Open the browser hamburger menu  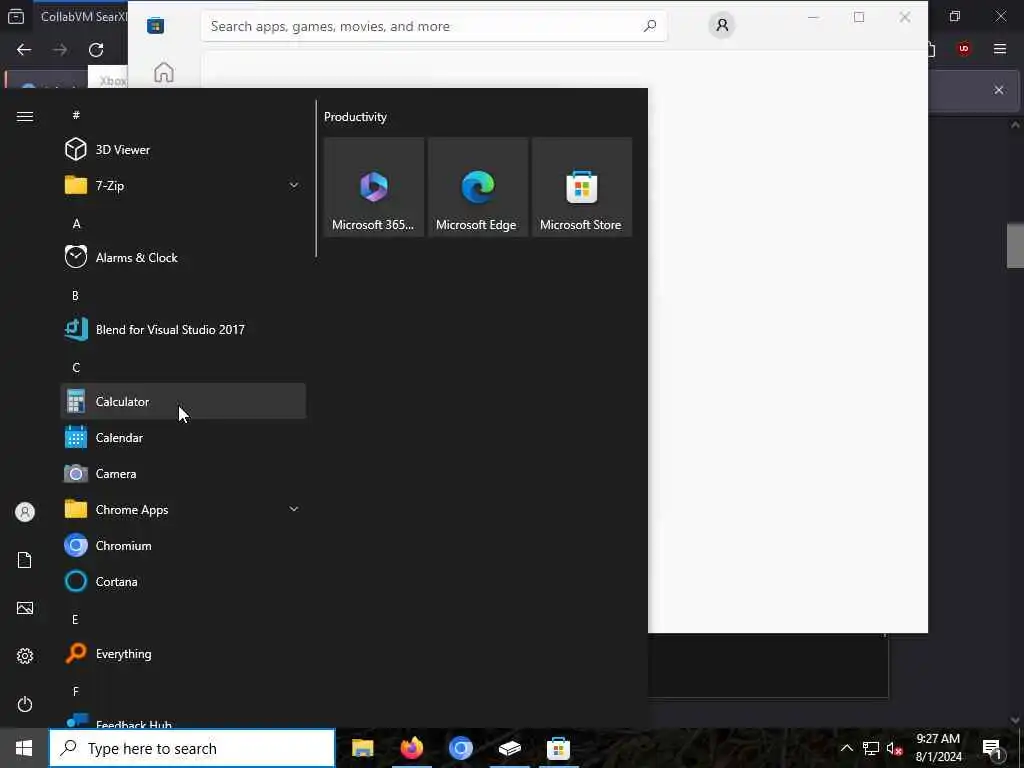pyautogui.click(x=999, y=49)
